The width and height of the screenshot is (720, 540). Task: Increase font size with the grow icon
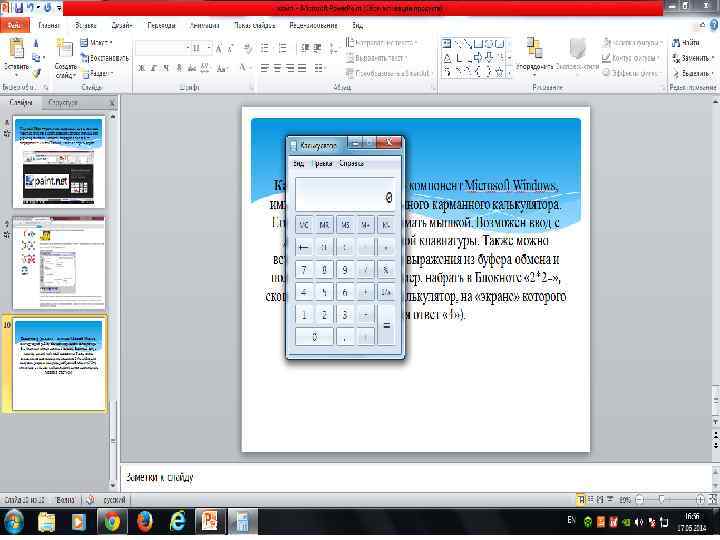coord(219,48)
